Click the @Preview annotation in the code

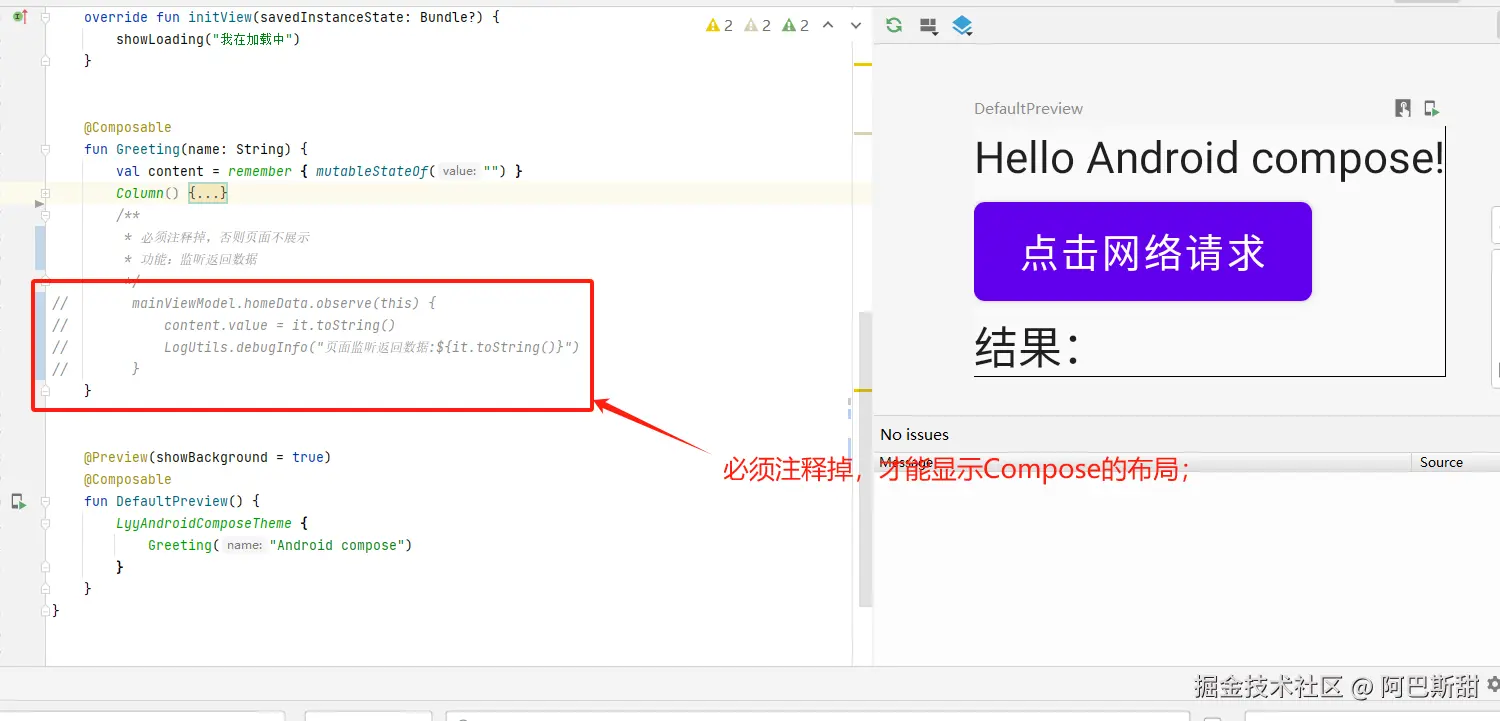point(116,457)
